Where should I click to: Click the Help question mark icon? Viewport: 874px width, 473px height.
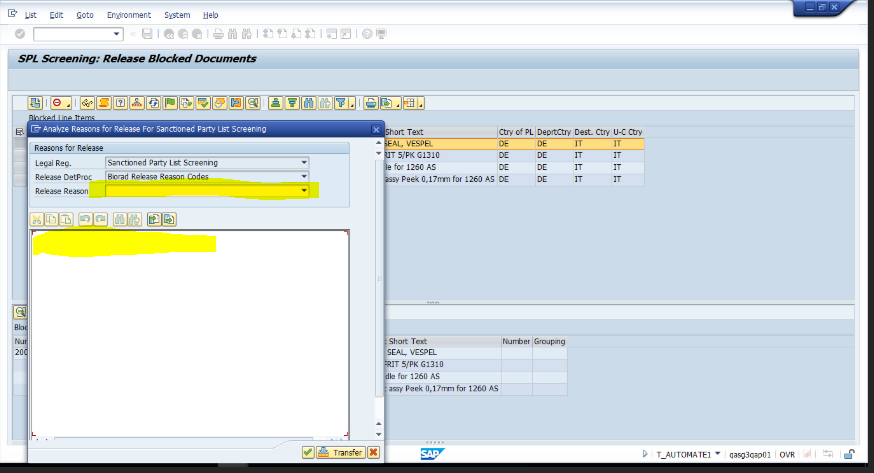pos(367,34)
